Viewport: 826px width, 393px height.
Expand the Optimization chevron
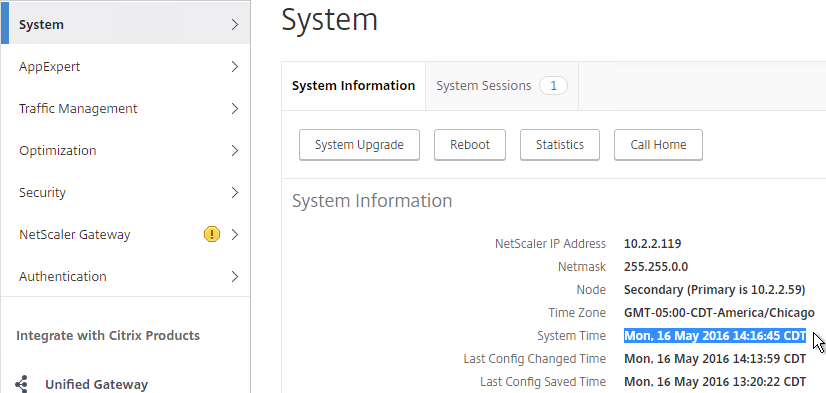pos(235,151)
